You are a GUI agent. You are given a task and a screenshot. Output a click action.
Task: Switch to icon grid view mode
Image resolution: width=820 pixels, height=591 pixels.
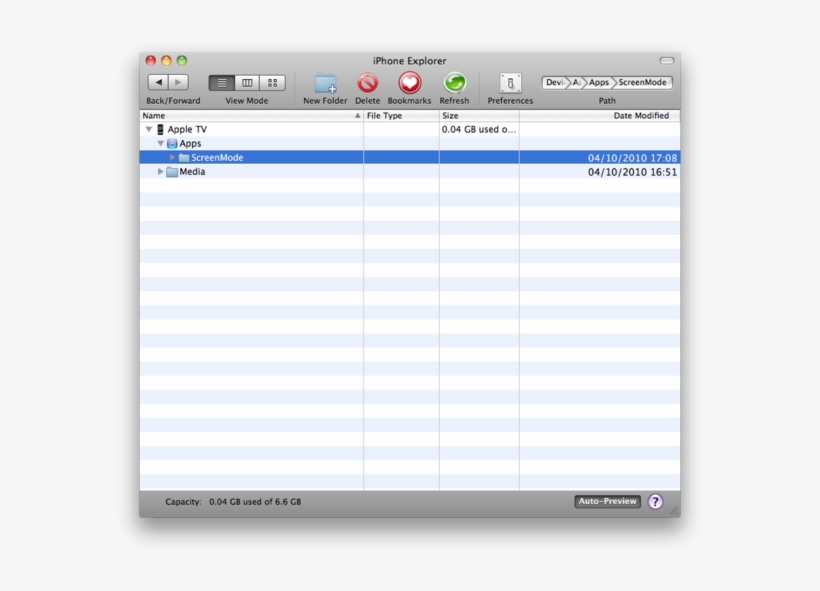tap(272, 83)
